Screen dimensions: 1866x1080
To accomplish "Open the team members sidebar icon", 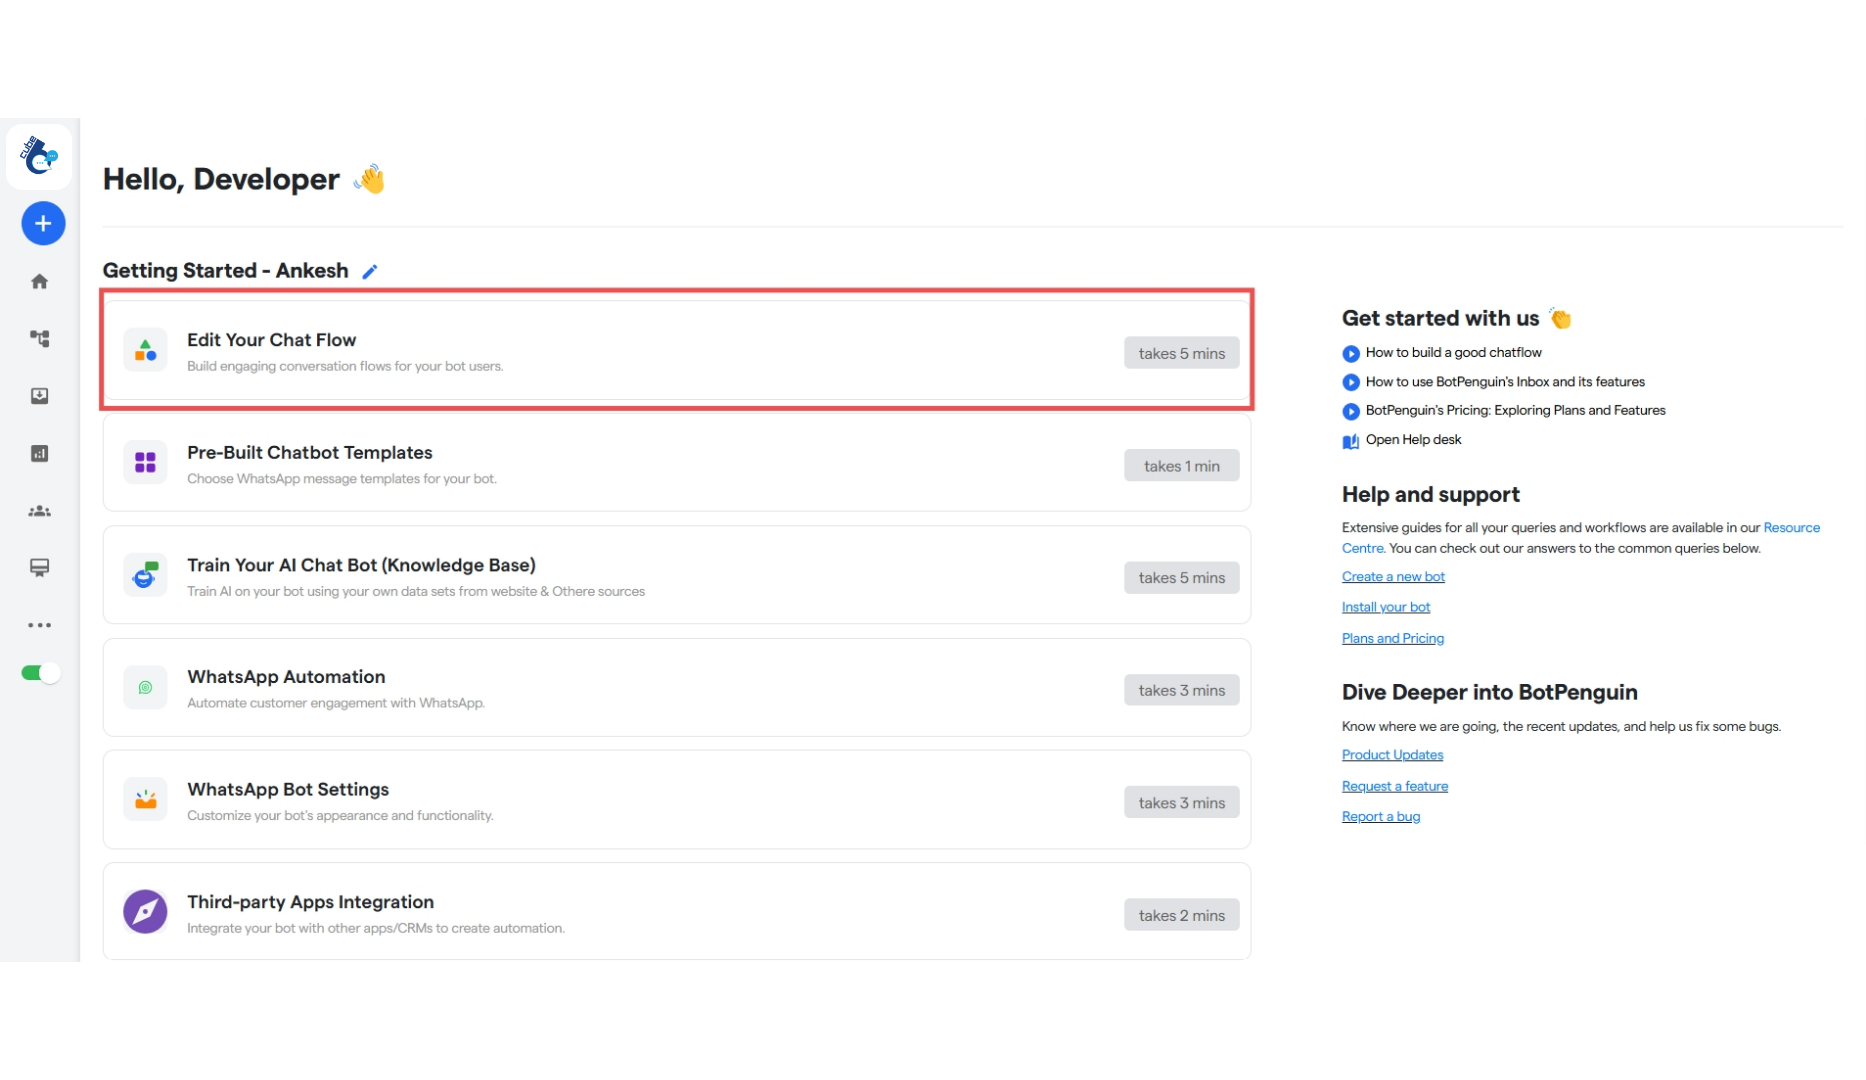I will pyautogui.click(x=40, y=511).
